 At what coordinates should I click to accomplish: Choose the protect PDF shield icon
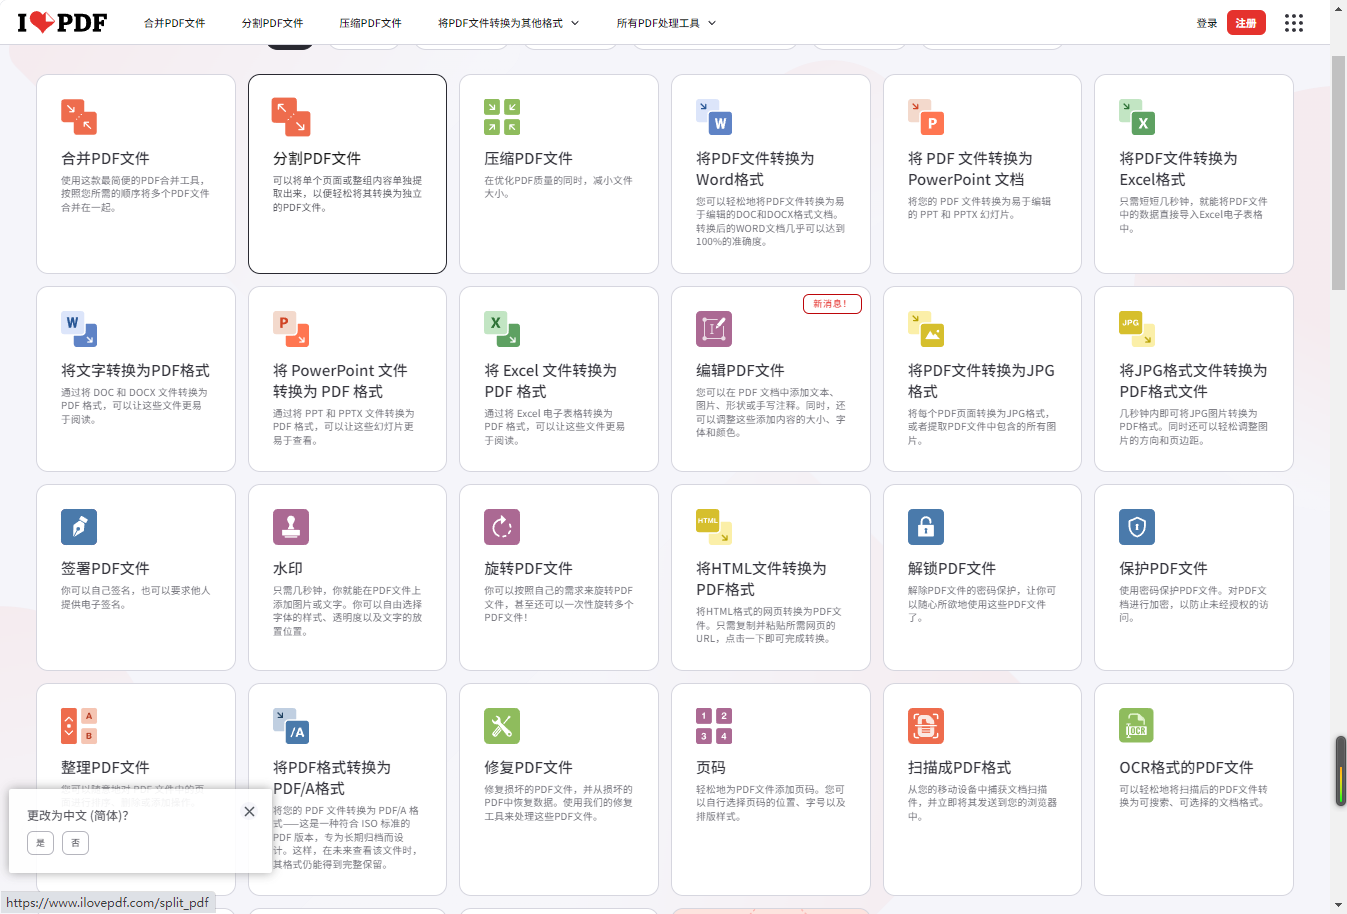click(x=1137, y=527)
